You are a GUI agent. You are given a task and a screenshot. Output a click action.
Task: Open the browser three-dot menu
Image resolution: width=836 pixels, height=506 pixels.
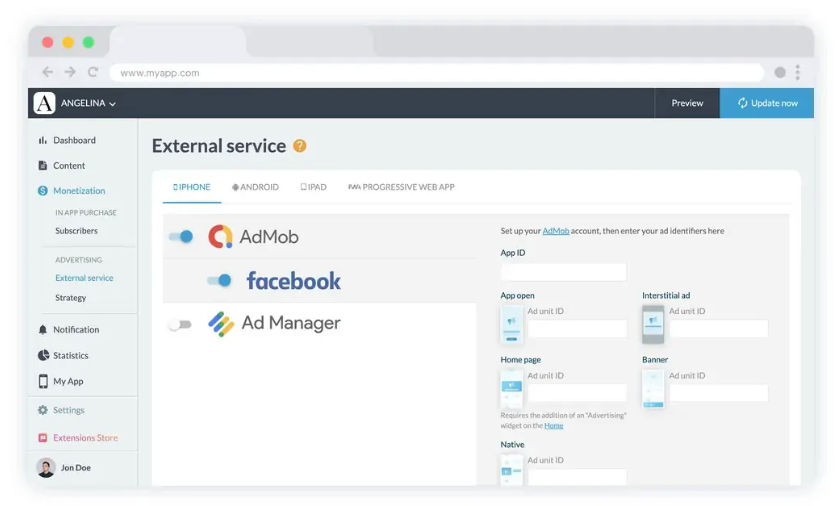tap(797, 72)
